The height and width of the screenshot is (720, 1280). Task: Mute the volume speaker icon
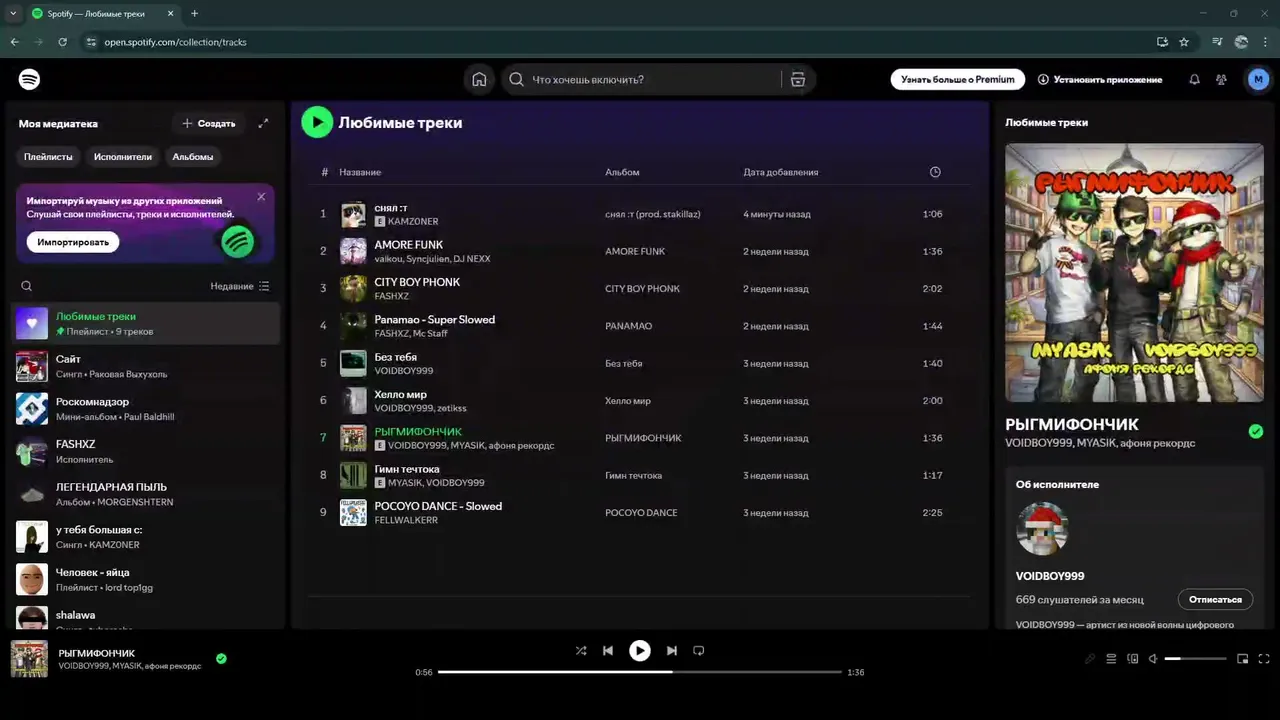[x=1153, y=659]
